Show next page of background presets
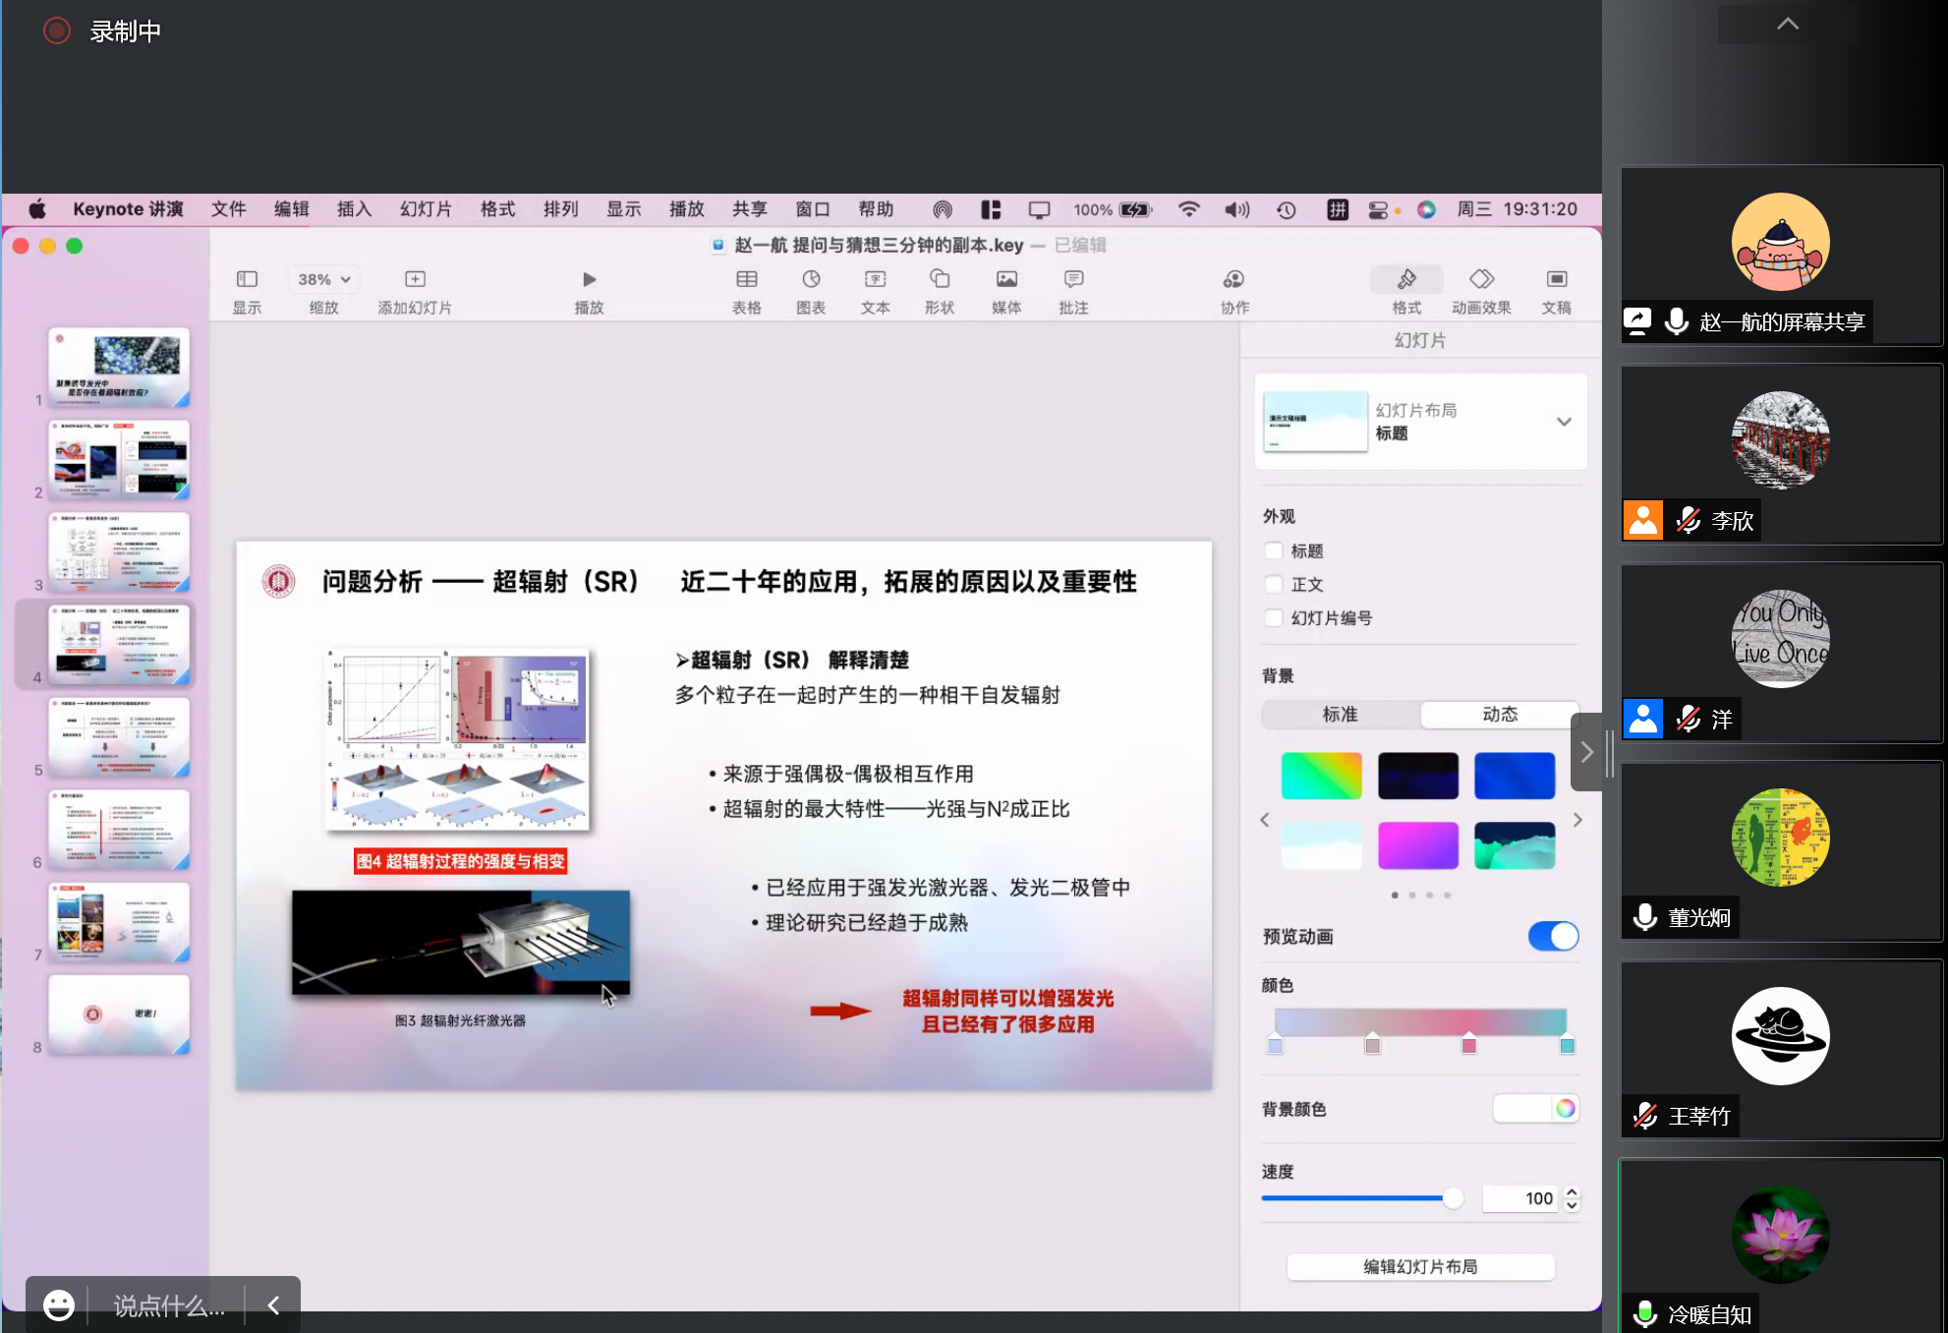The width and height of the screenshot is (1948, 1333). click(1577, 820)
